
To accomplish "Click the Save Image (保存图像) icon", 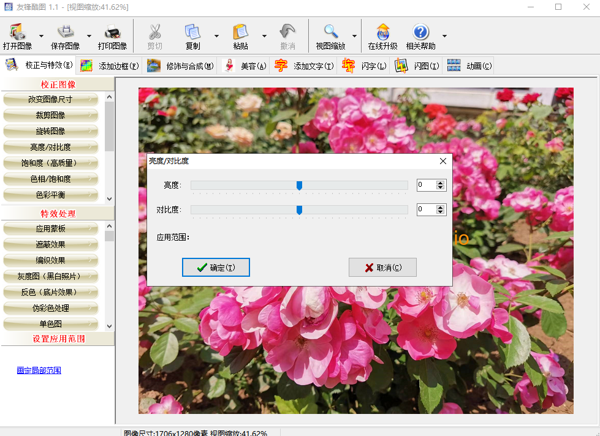I will (x=65, y=32).
